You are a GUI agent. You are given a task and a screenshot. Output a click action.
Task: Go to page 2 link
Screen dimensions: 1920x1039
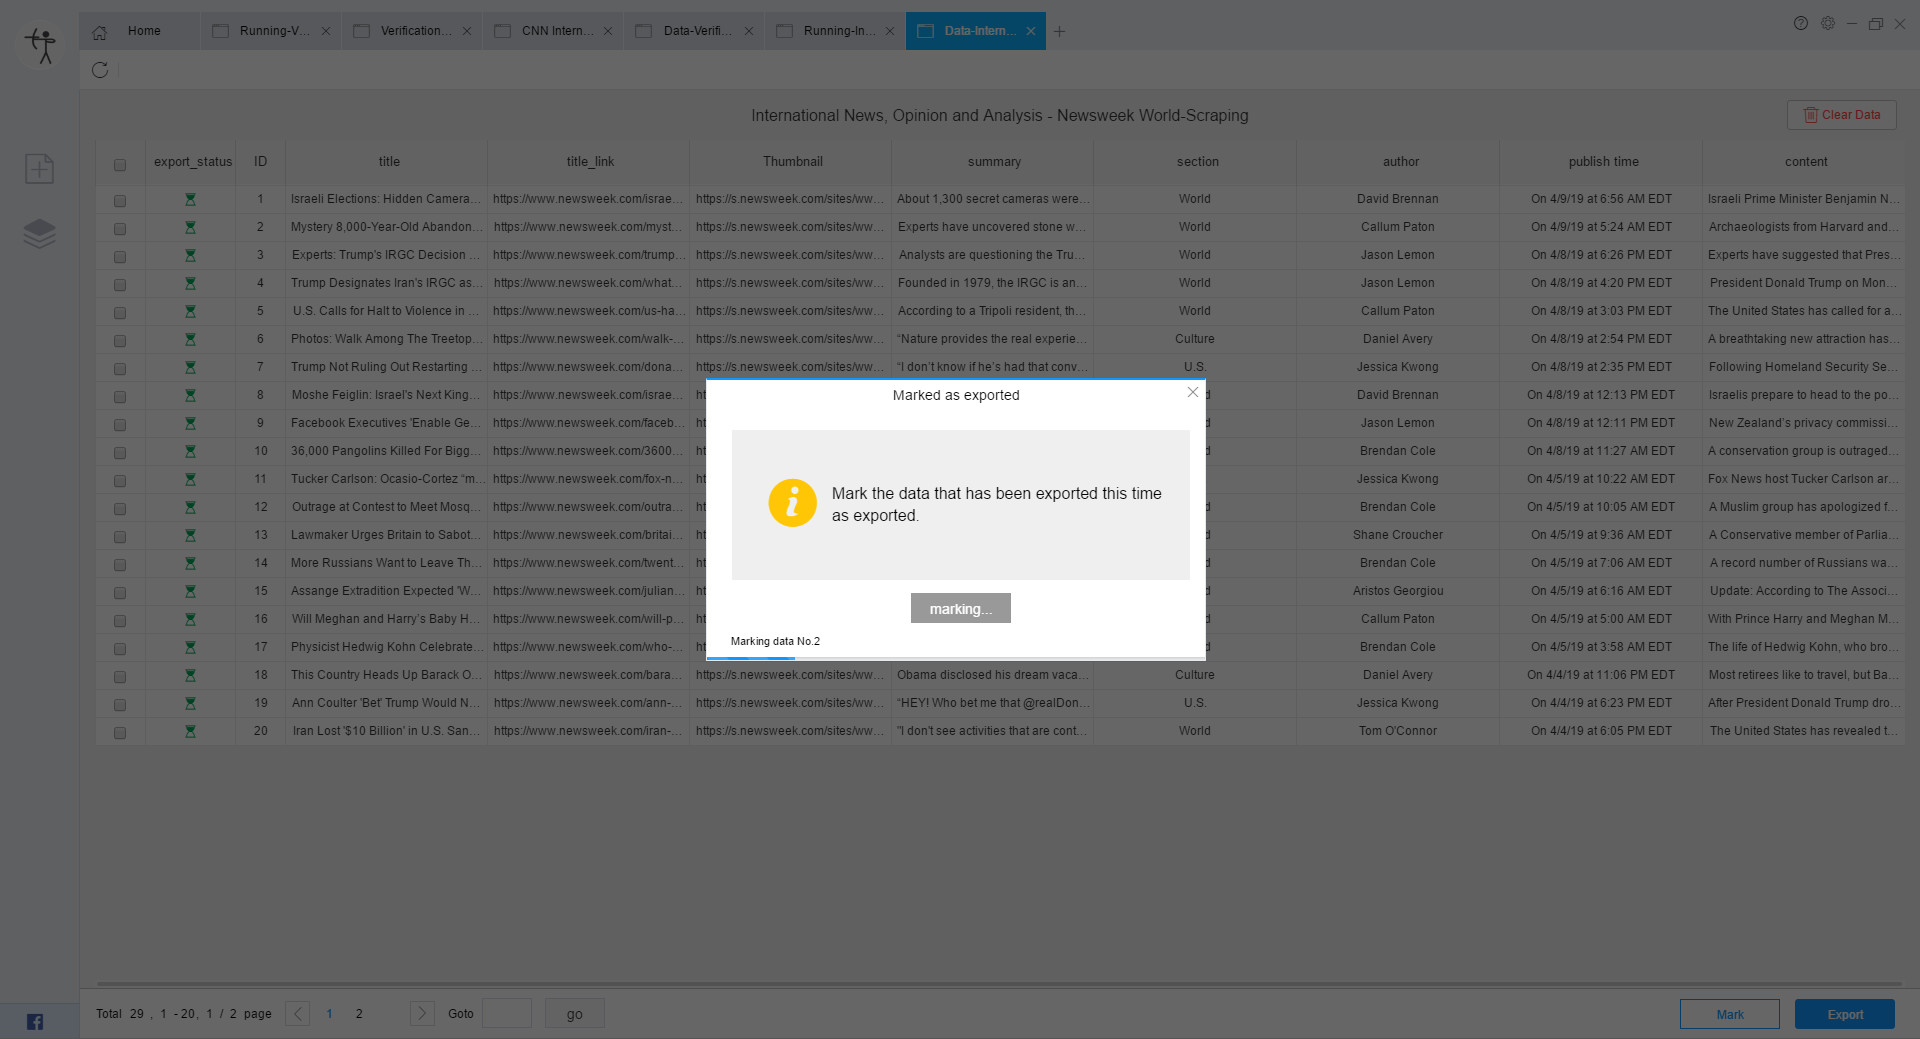pos(359,1014)
